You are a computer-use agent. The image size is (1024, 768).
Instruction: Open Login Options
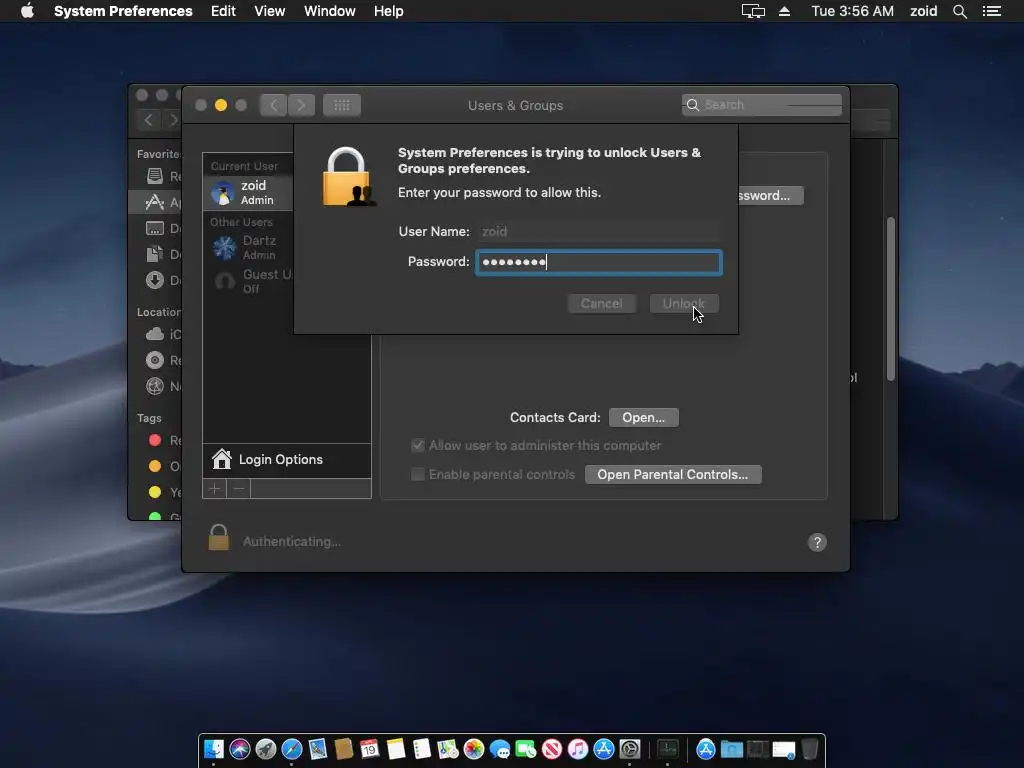287,460
